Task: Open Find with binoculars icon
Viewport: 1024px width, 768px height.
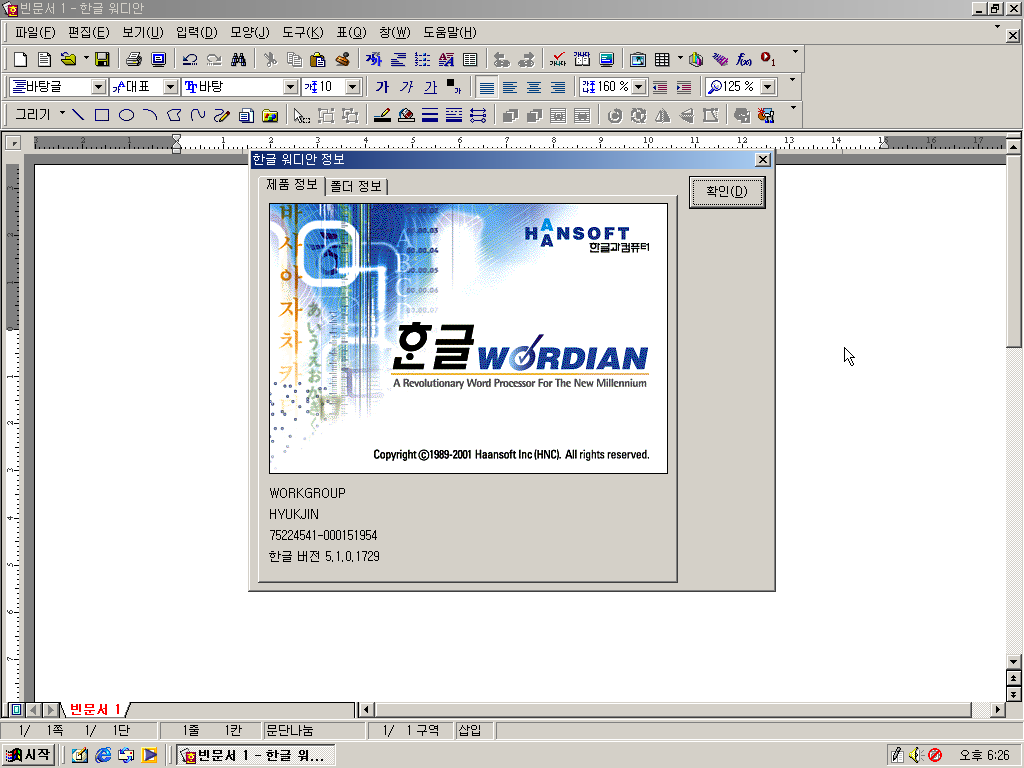Action: click(238, 59)
